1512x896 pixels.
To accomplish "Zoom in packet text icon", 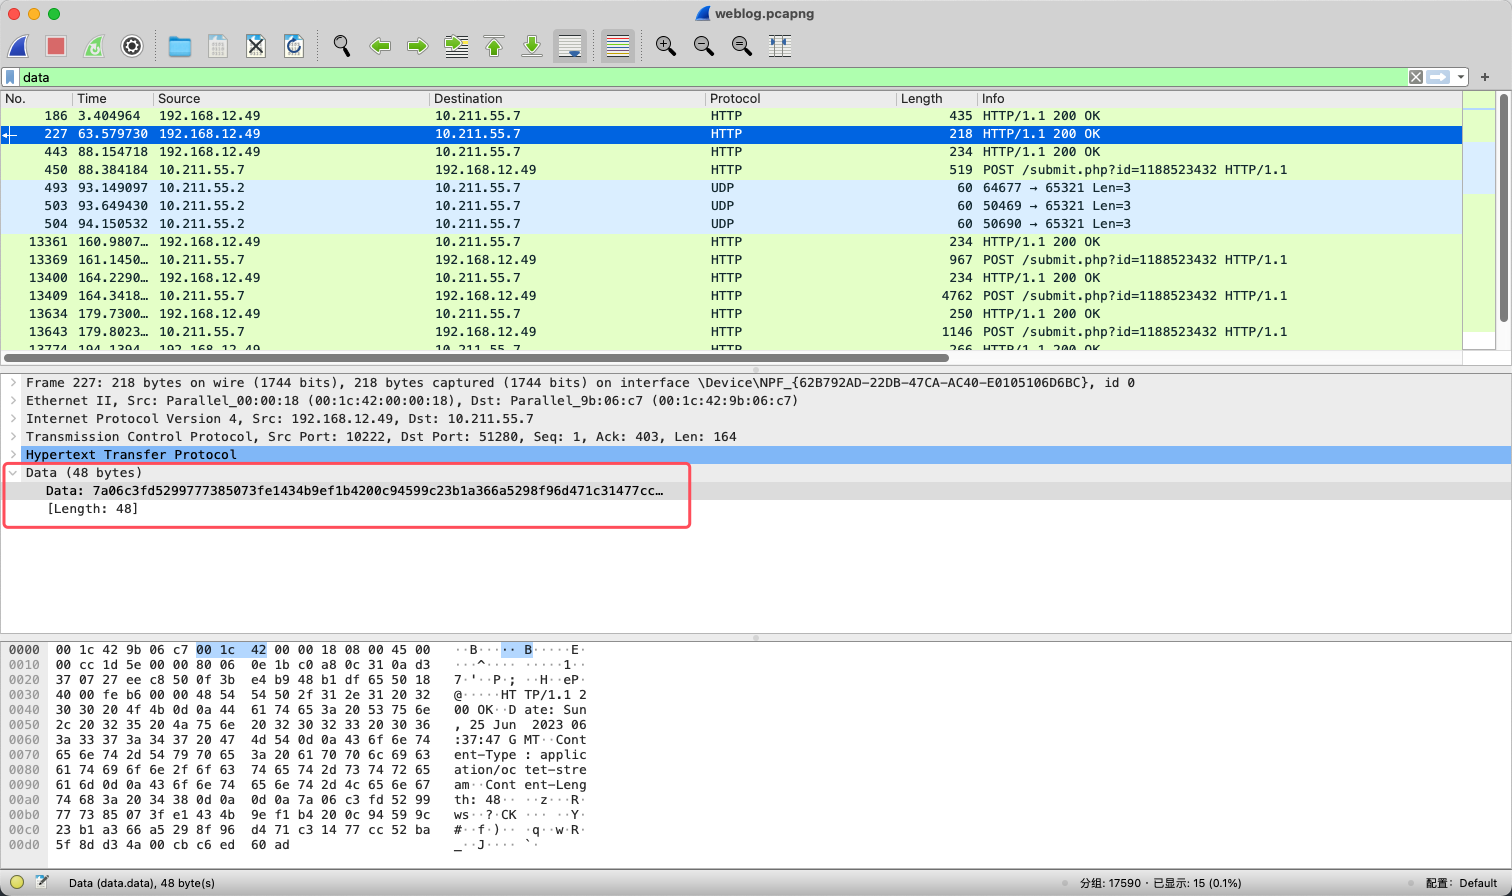I will tap(666, 46).
